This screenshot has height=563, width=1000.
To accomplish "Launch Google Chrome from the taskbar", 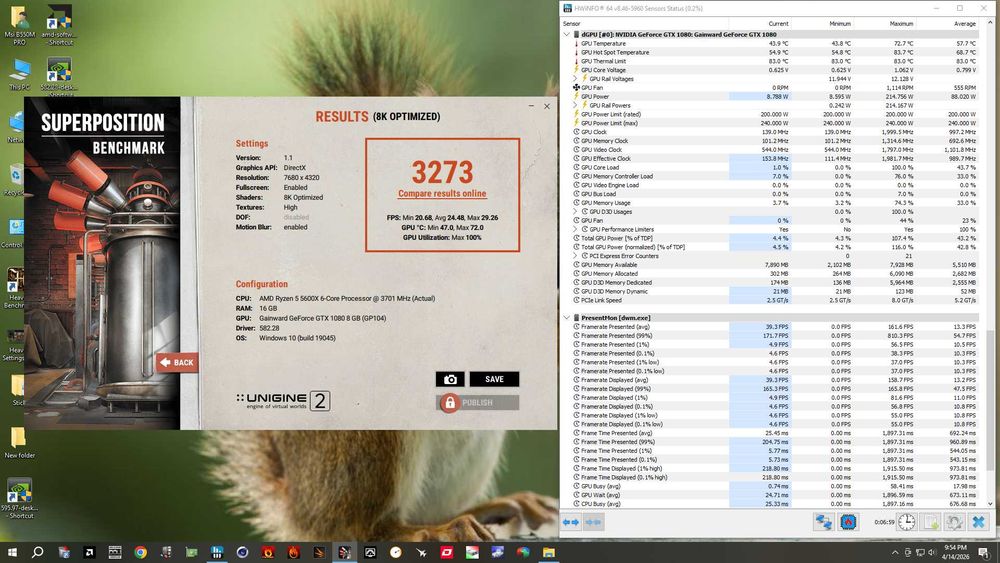I will [x=140, y=552].
